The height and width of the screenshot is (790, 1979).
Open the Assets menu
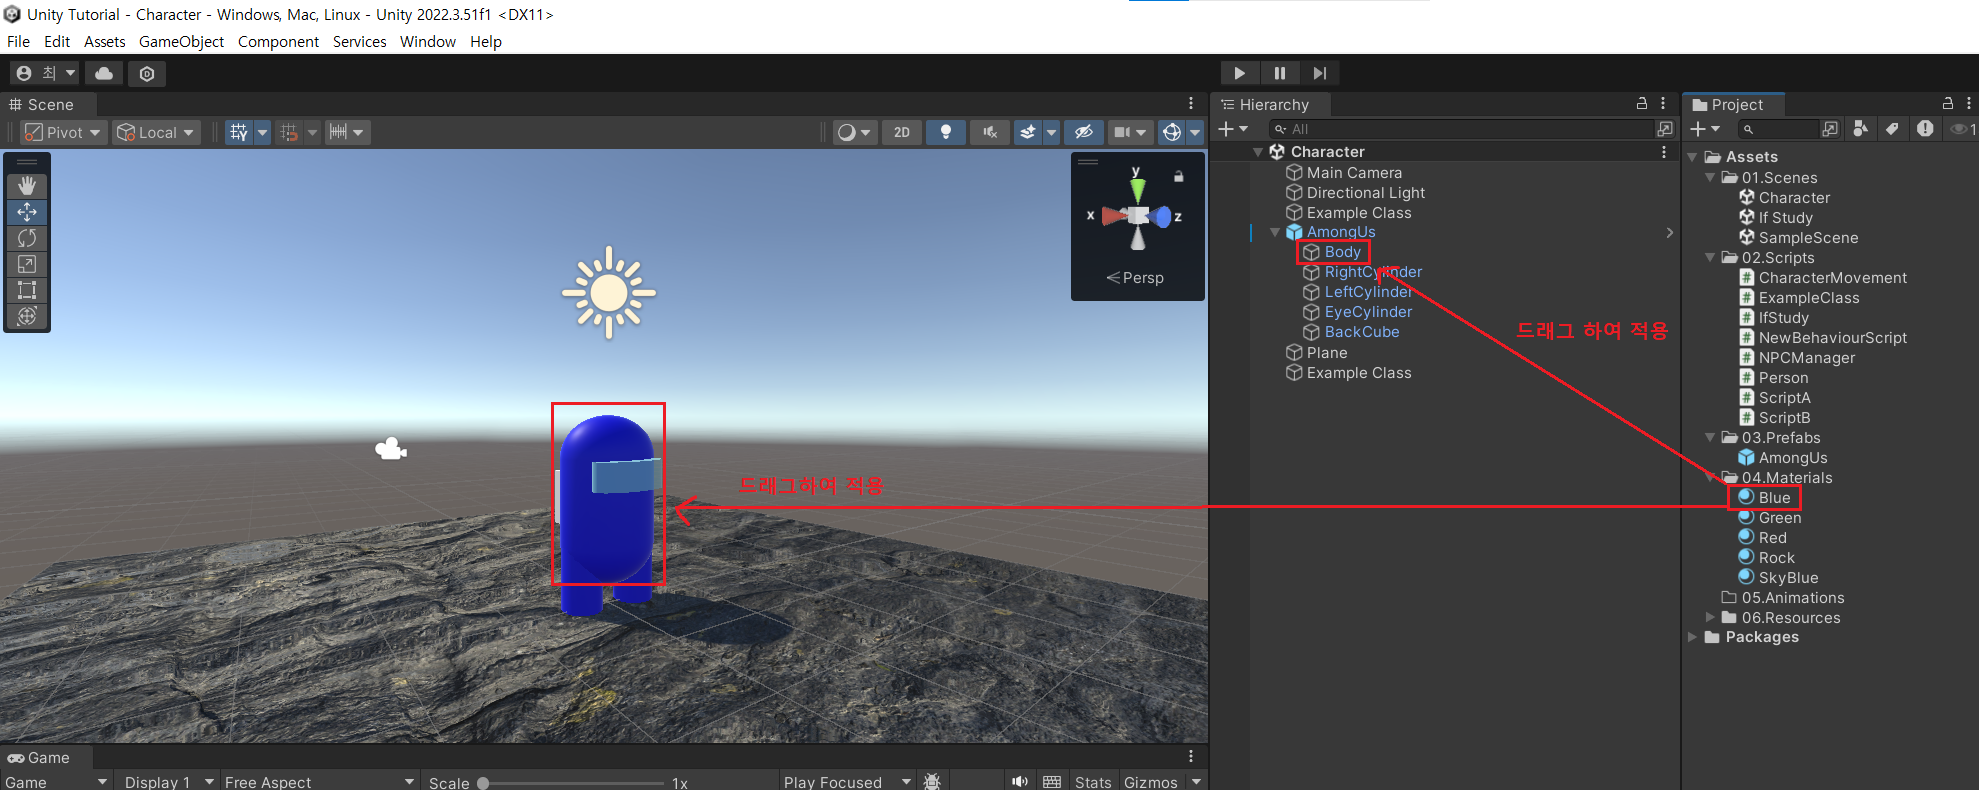point(105,41)
